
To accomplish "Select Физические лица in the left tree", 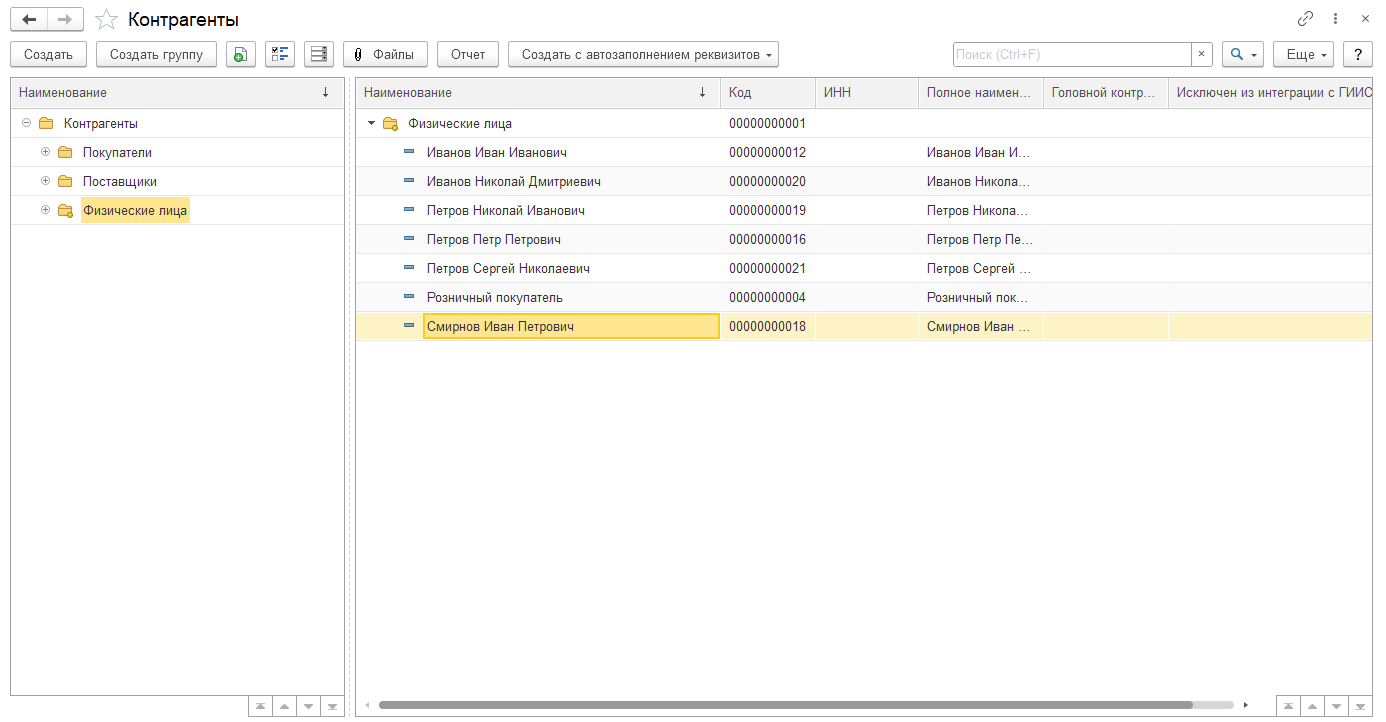I will tap(135, 210).
